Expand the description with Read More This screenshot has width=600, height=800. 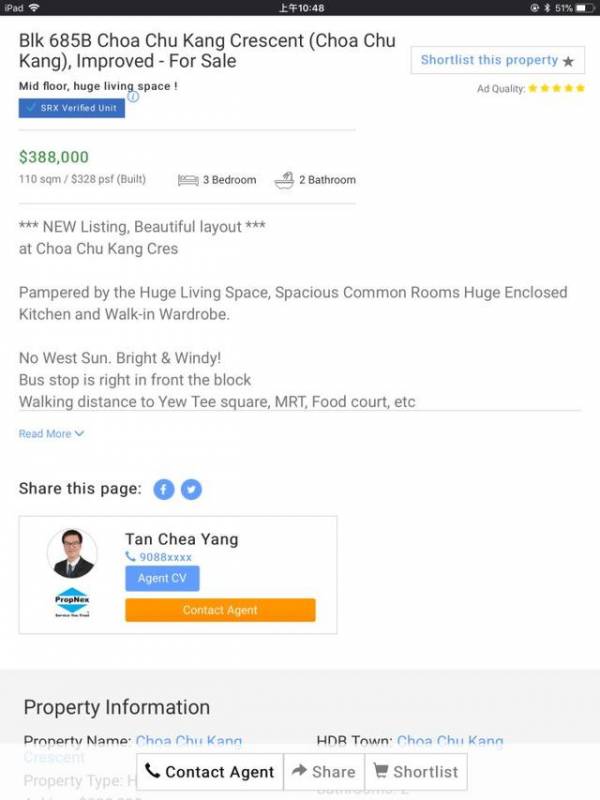pyautogui.click(x=51, y=434)
